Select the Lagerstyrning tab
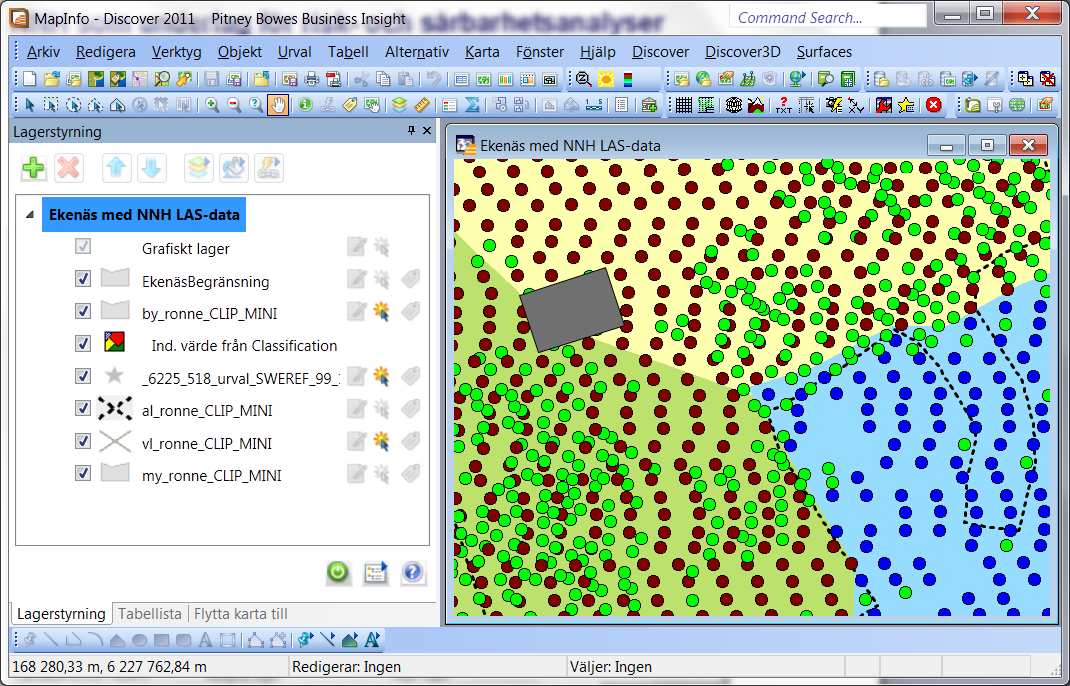This screenshot has height=686, width=1070. (61, 614)
